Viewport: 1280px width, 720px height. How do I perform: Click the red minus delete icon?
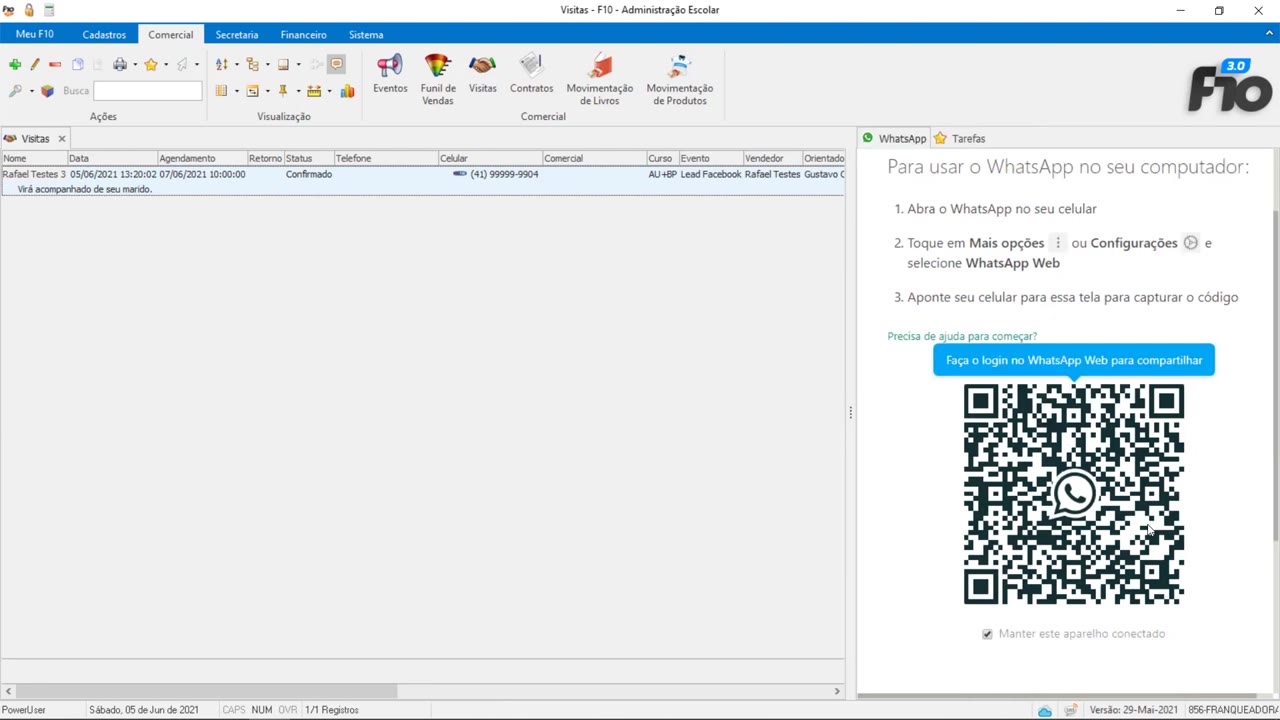point(55,64)
